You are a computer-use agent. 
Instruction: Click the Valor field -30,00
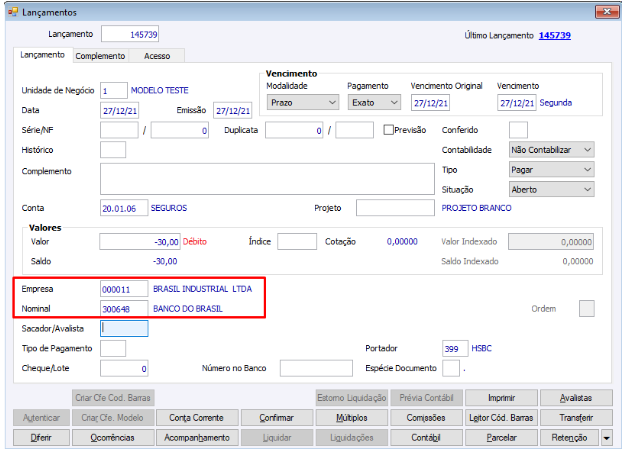tap(140, 242)
